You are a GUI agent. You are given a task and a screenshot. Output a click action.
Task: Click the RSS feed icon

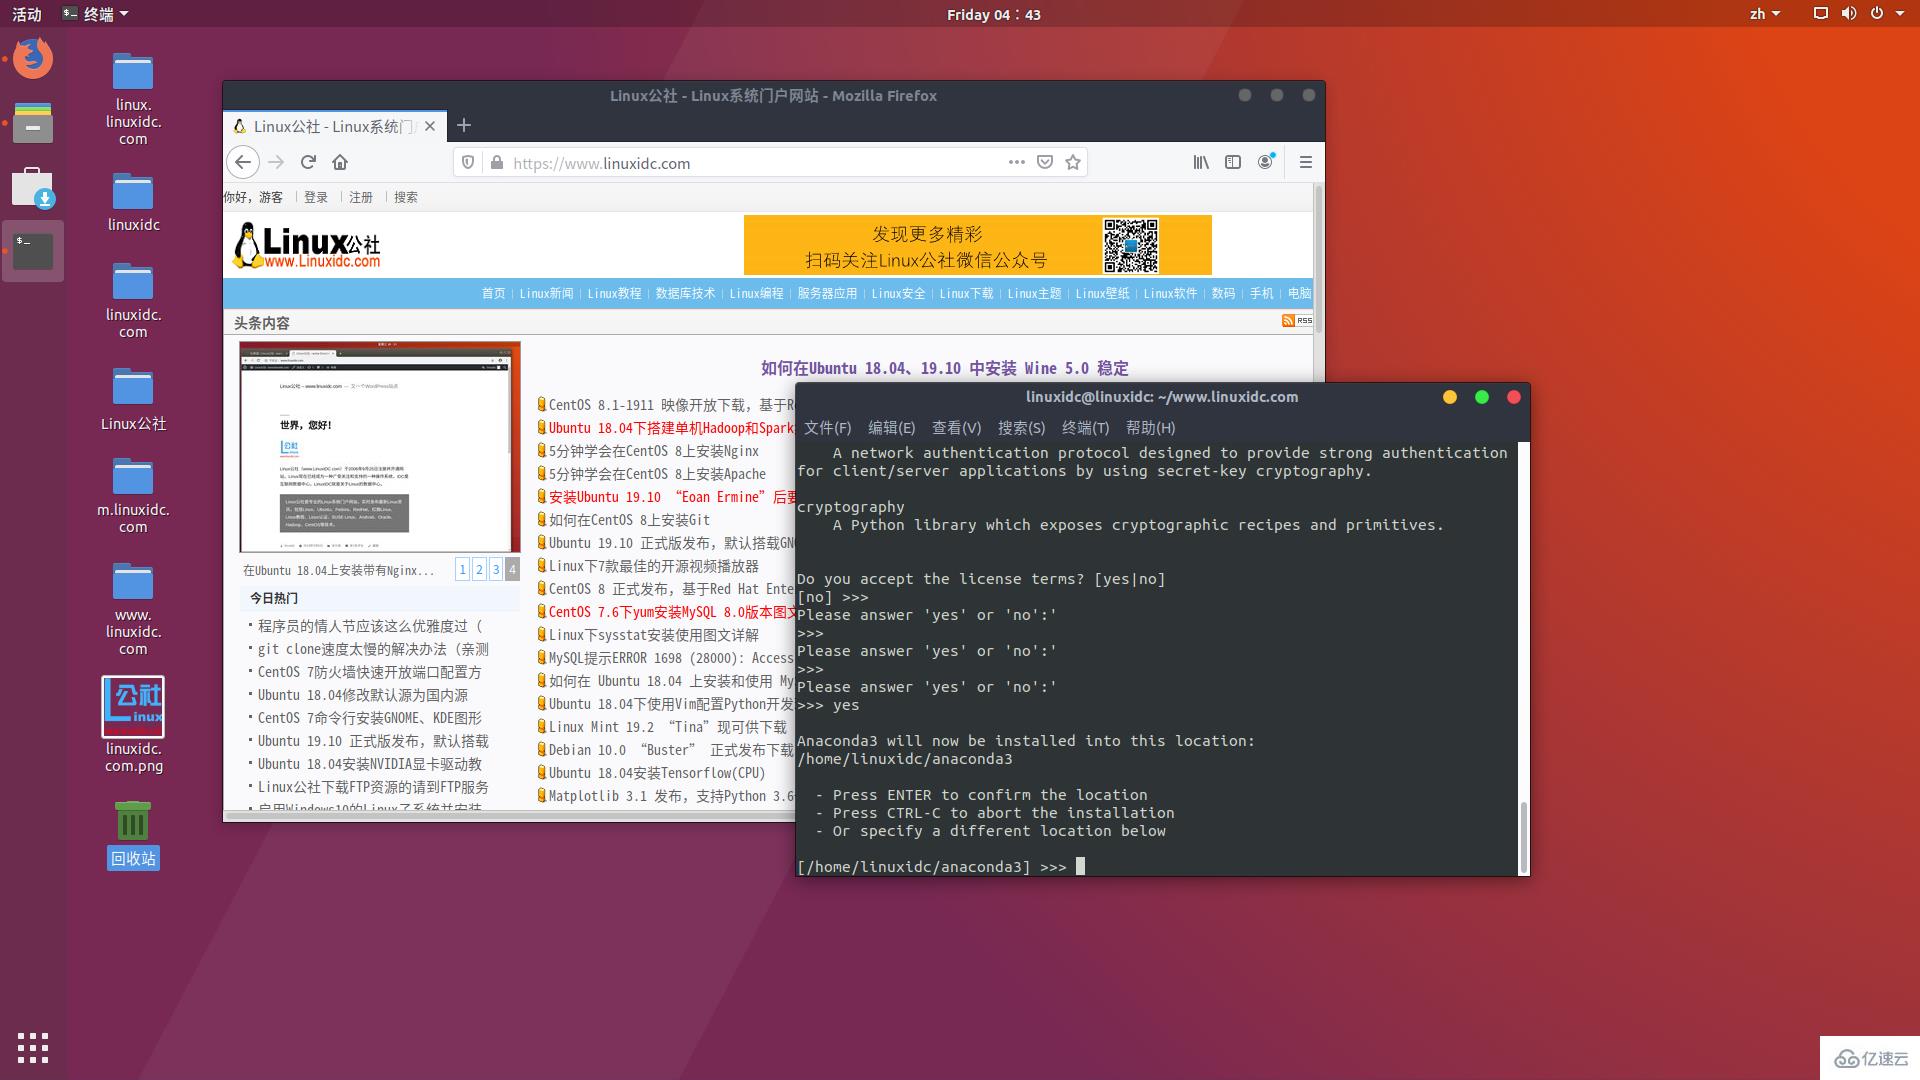pos(1297,320)
